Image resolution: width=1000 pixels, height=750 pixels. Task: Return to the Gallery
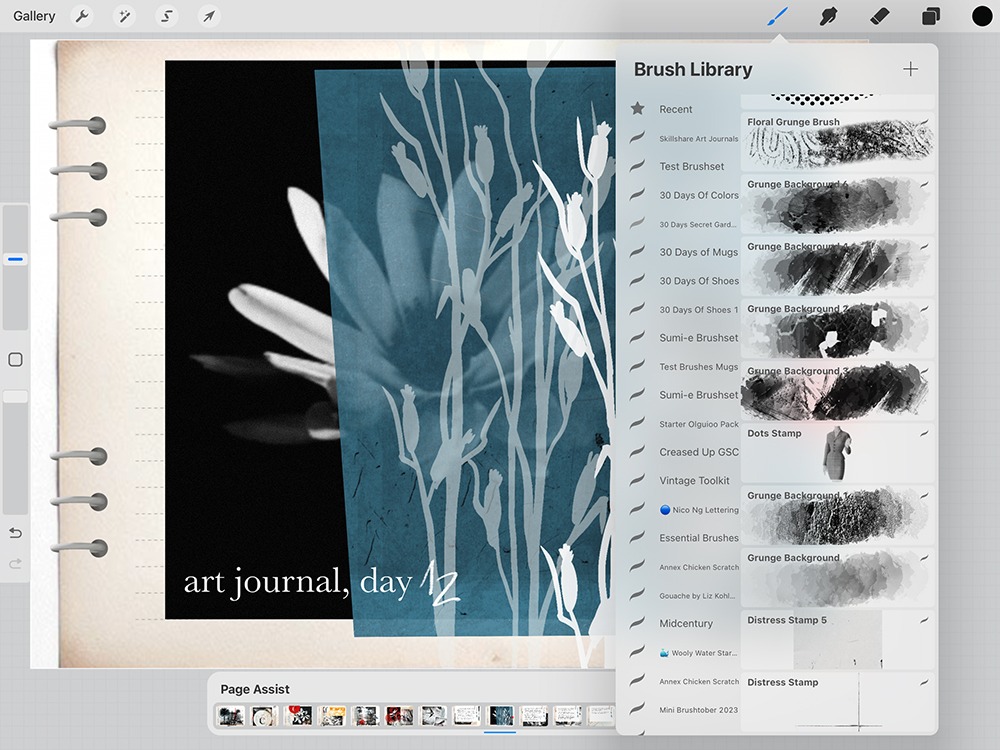[x=34, y=16]
